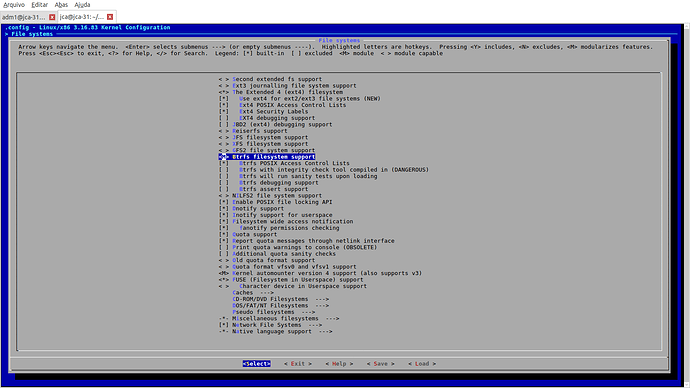This screenshot has height=388, width=690.
Task: Select Report quota messages through netlink
Action: (307, 241)
